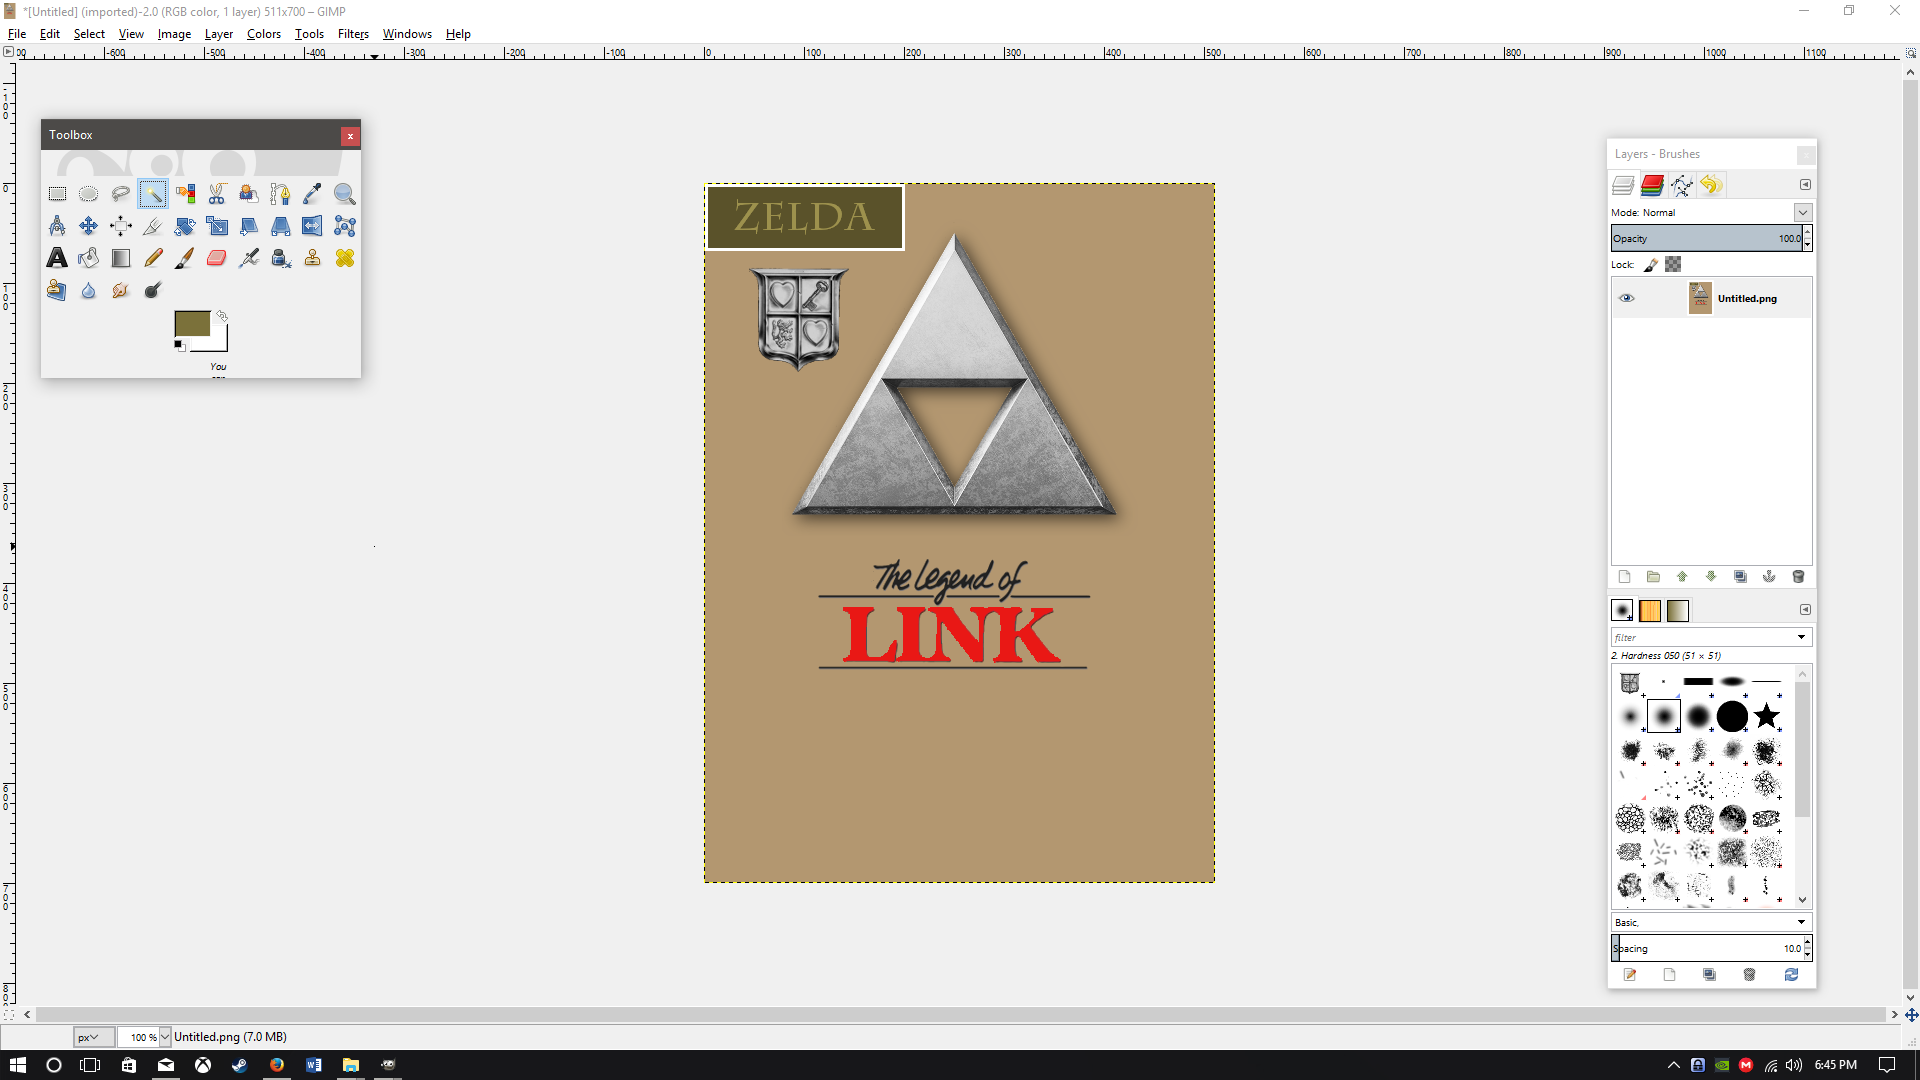This screenshot has height=1080, width=1920.
Task: Select the Zoom magnifier tool
Action: (345, 194)
